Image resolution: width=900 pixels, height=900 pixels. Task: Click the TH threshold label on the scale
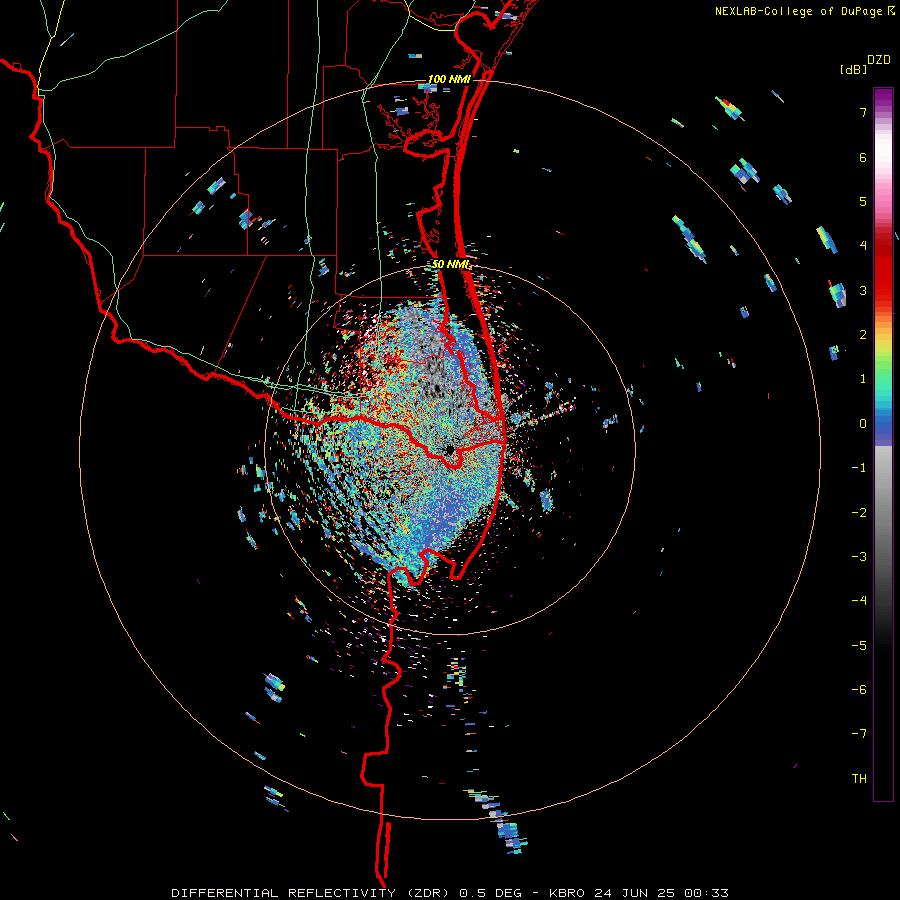[859, 779]
